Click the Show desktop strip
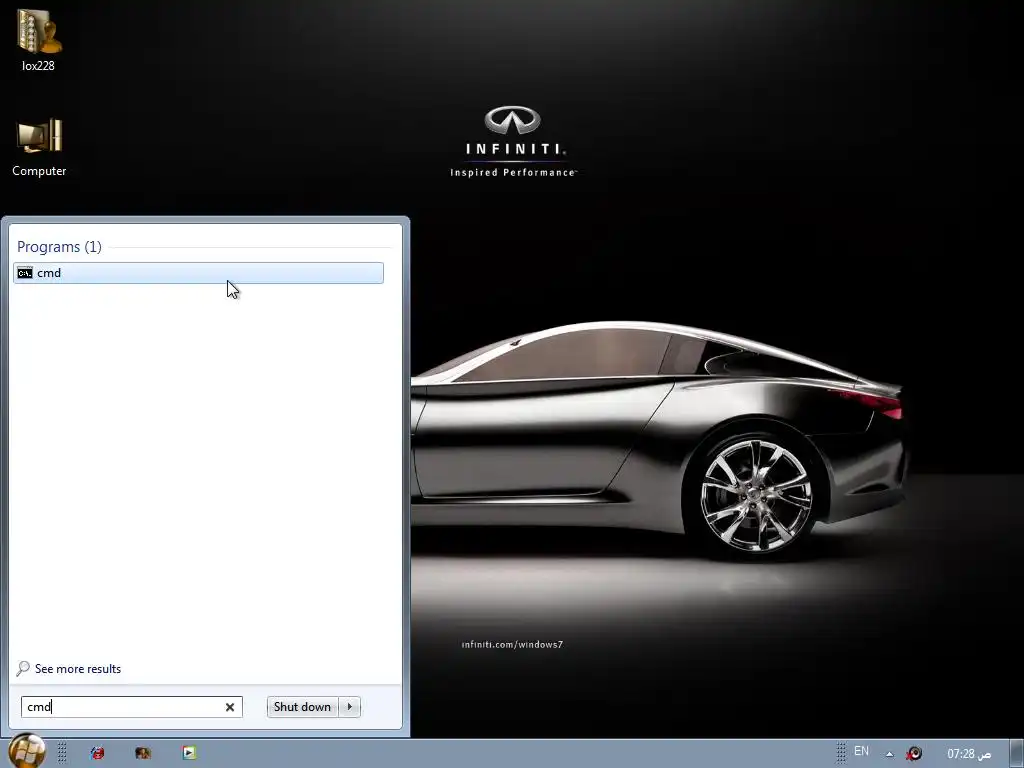Screen dimensions: 1024x768 (1017, 754)
